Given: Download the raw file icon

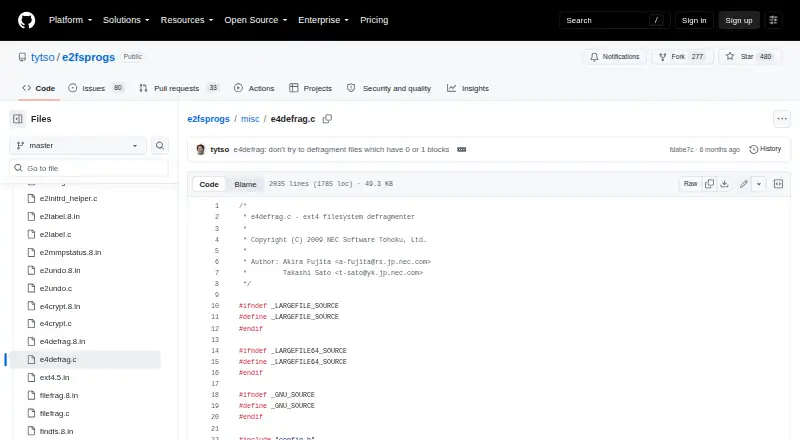Looking at the screenshot, I should click(x=724, y=184).
